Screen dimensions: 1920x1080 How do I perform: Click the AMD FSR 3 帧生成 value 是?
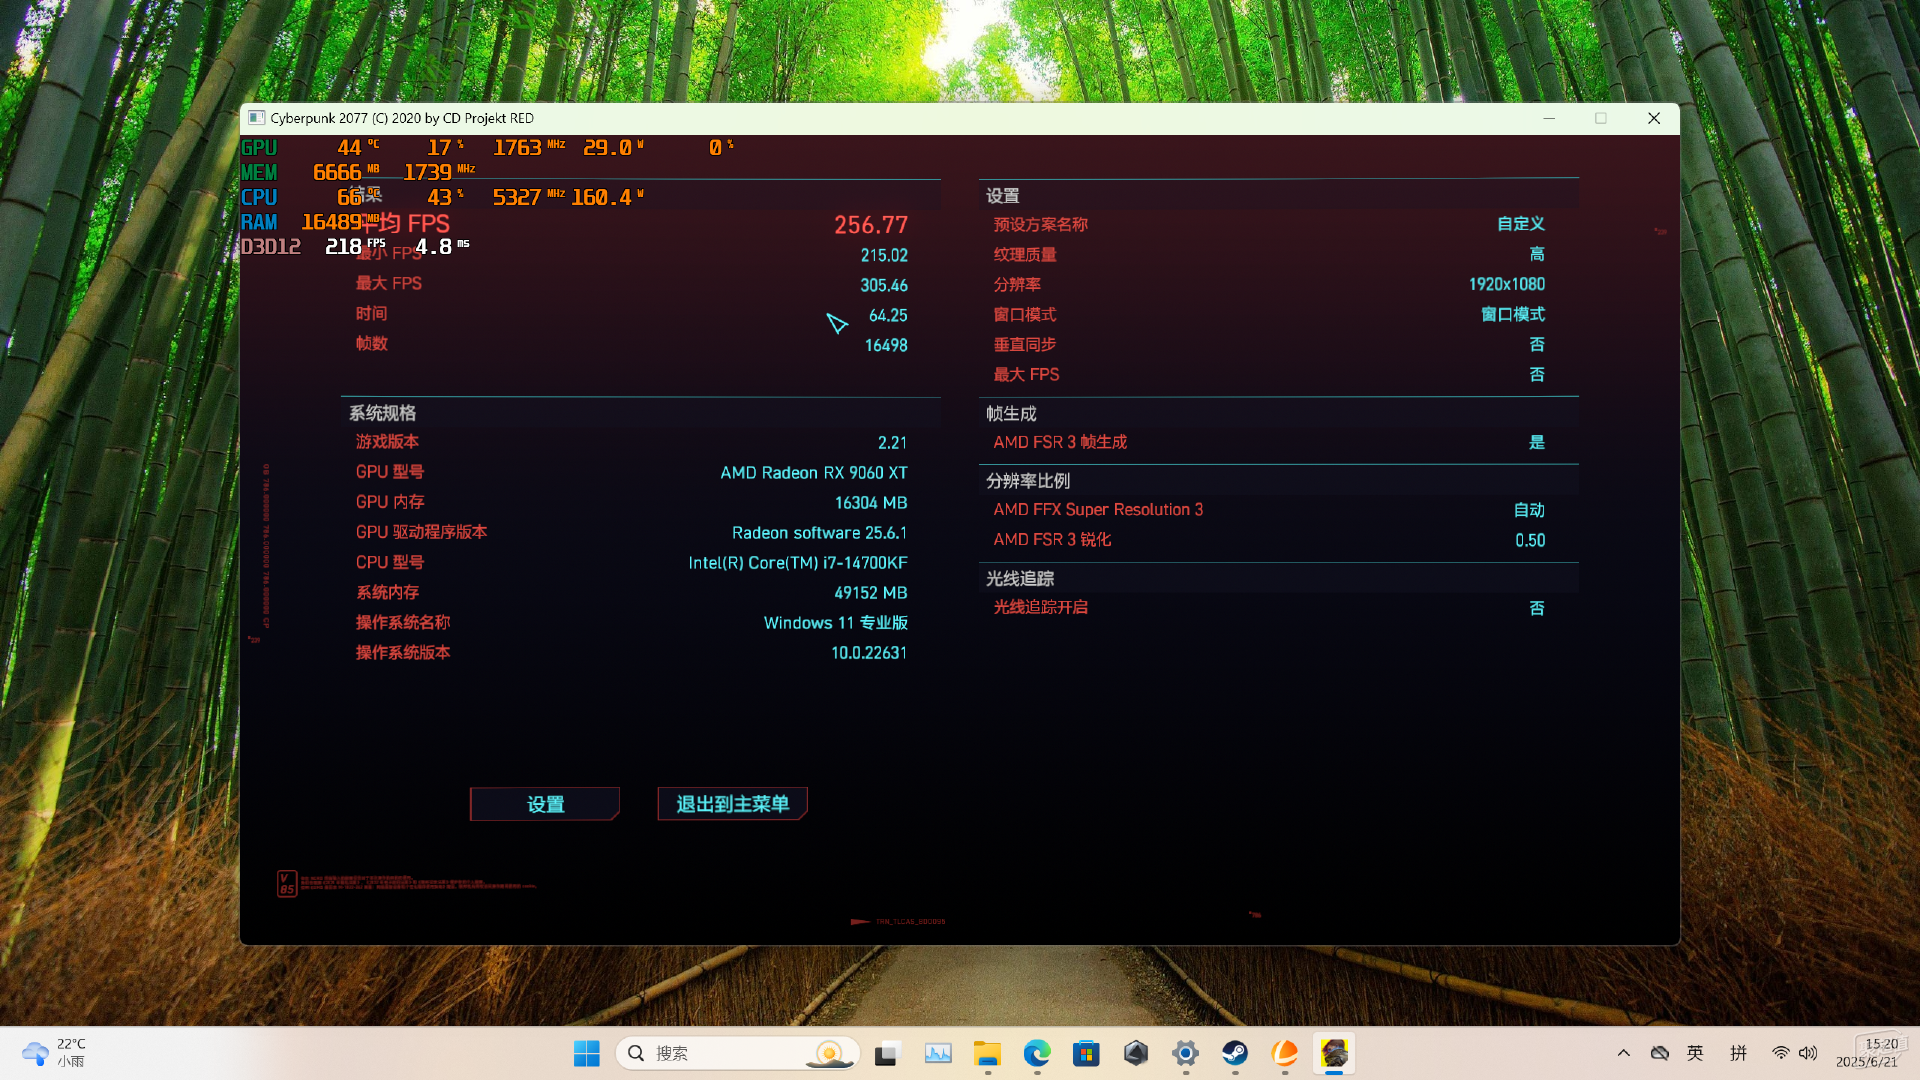pos(1537,442)
